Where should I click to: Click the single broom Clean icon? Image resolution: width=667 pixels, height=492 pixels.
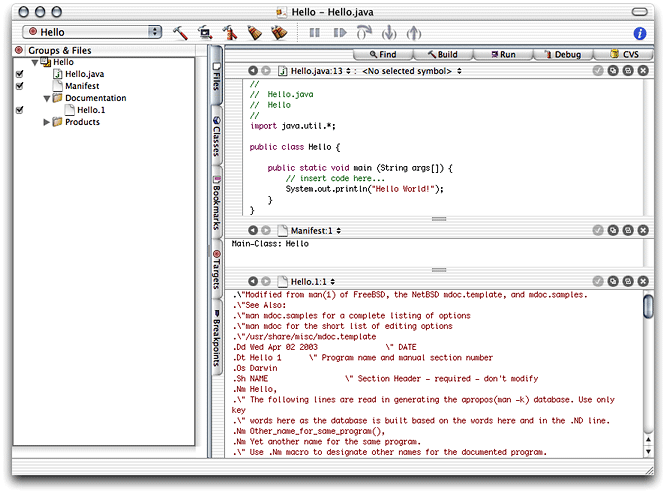click(x=254, y=32)
